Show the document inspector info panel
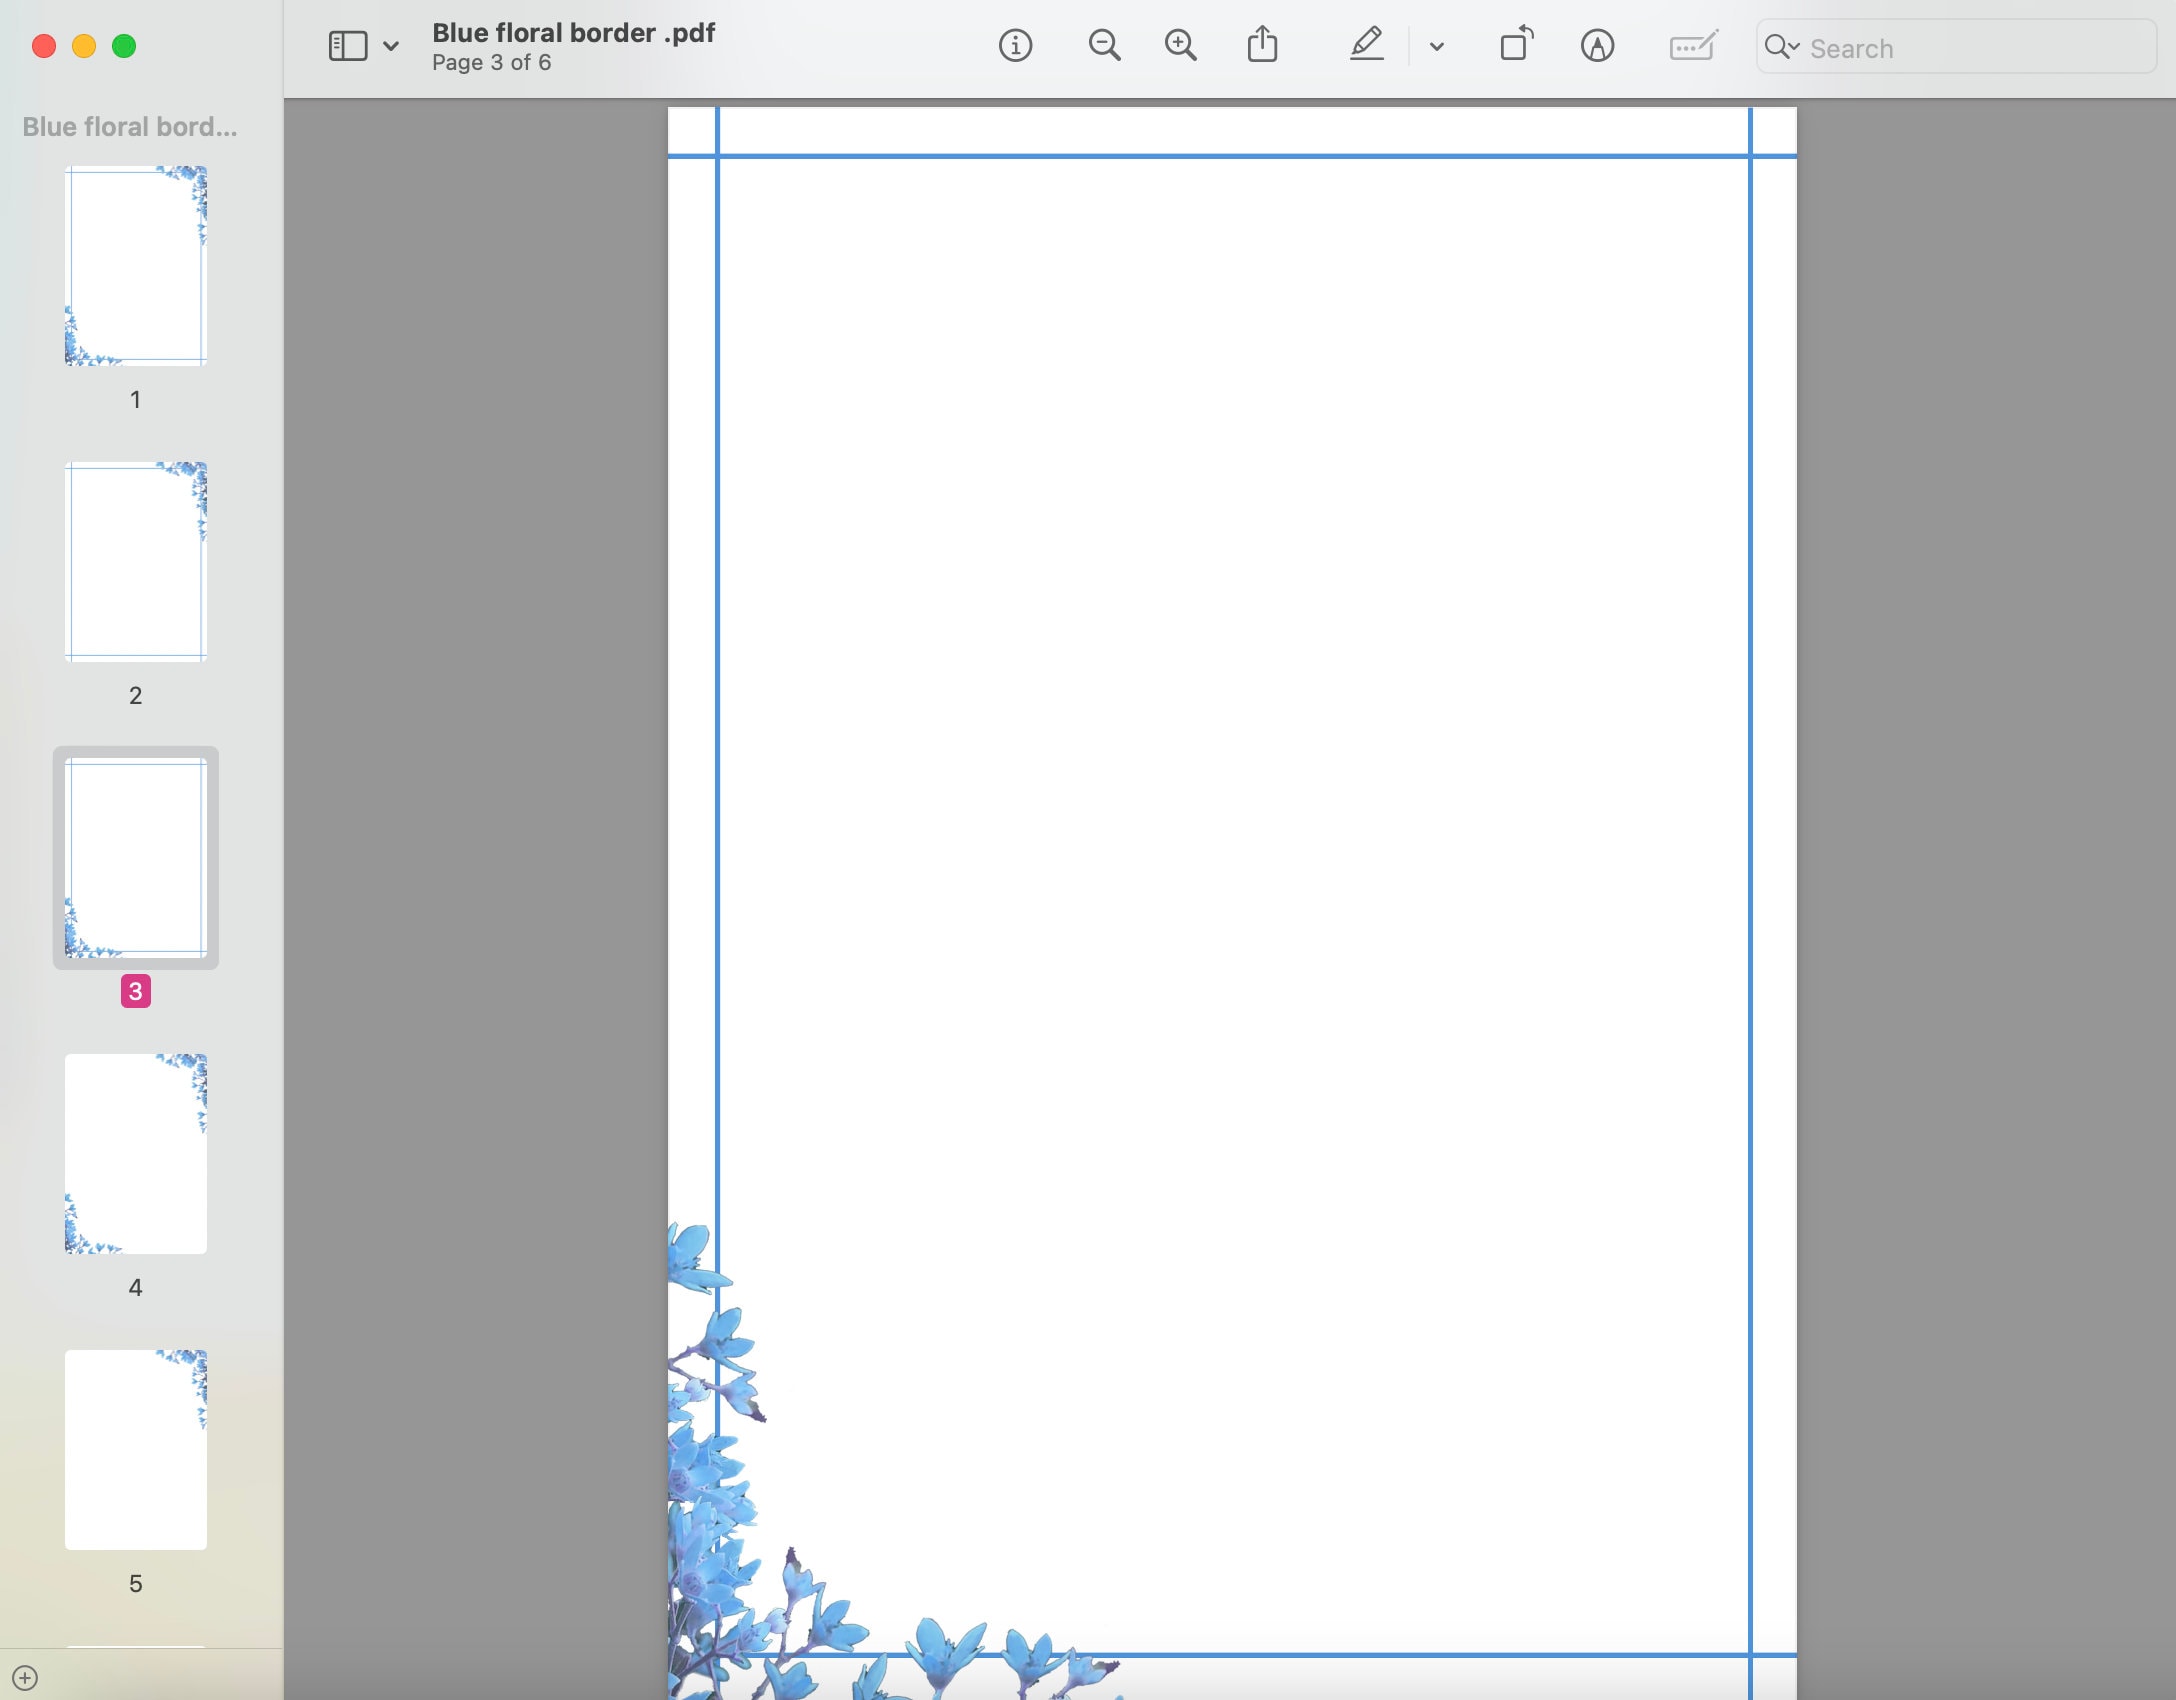 coord(1015,46)
